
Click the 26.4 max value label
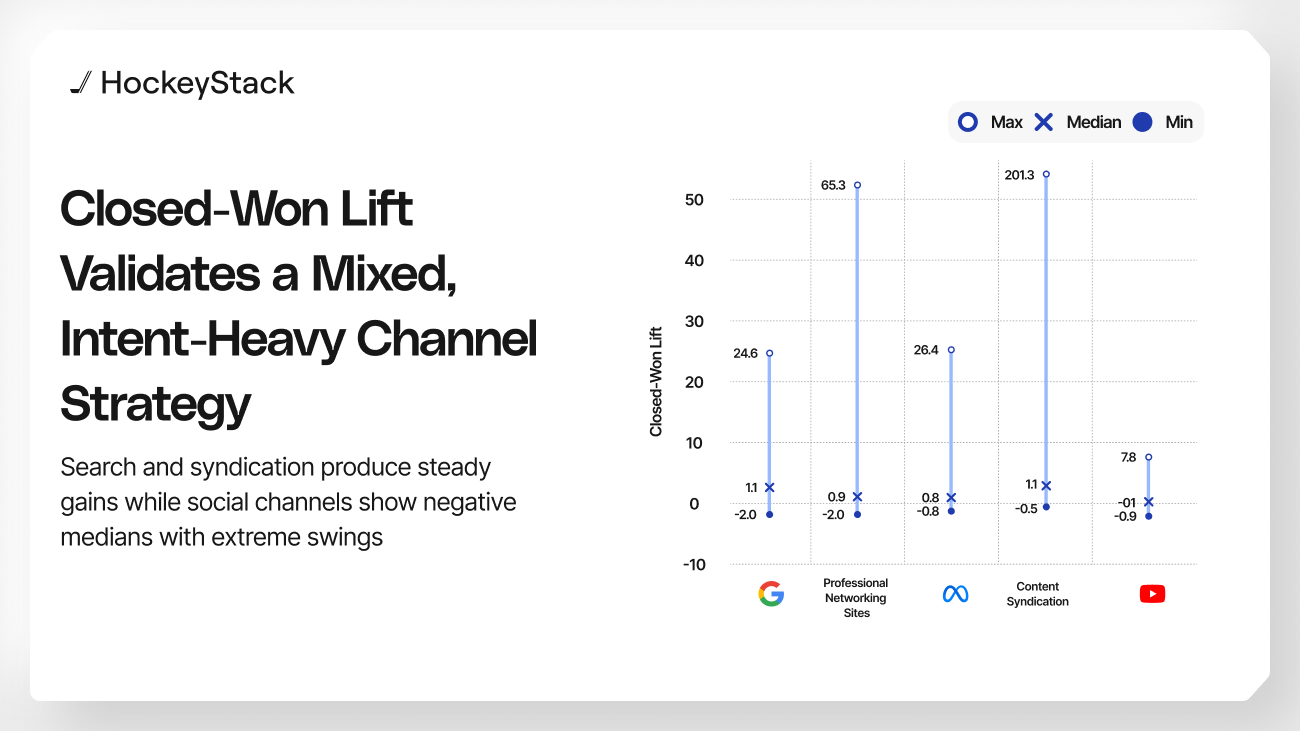click(927, 350)
